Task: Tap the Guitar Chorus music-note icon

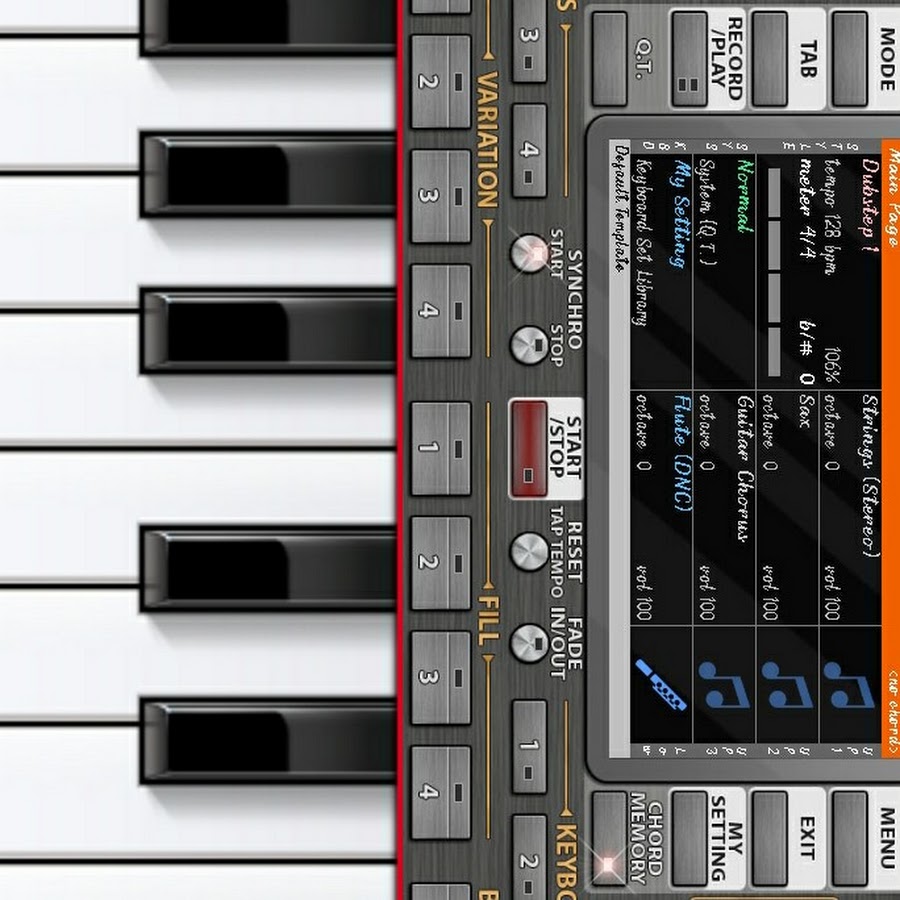Action: point(724,686)
